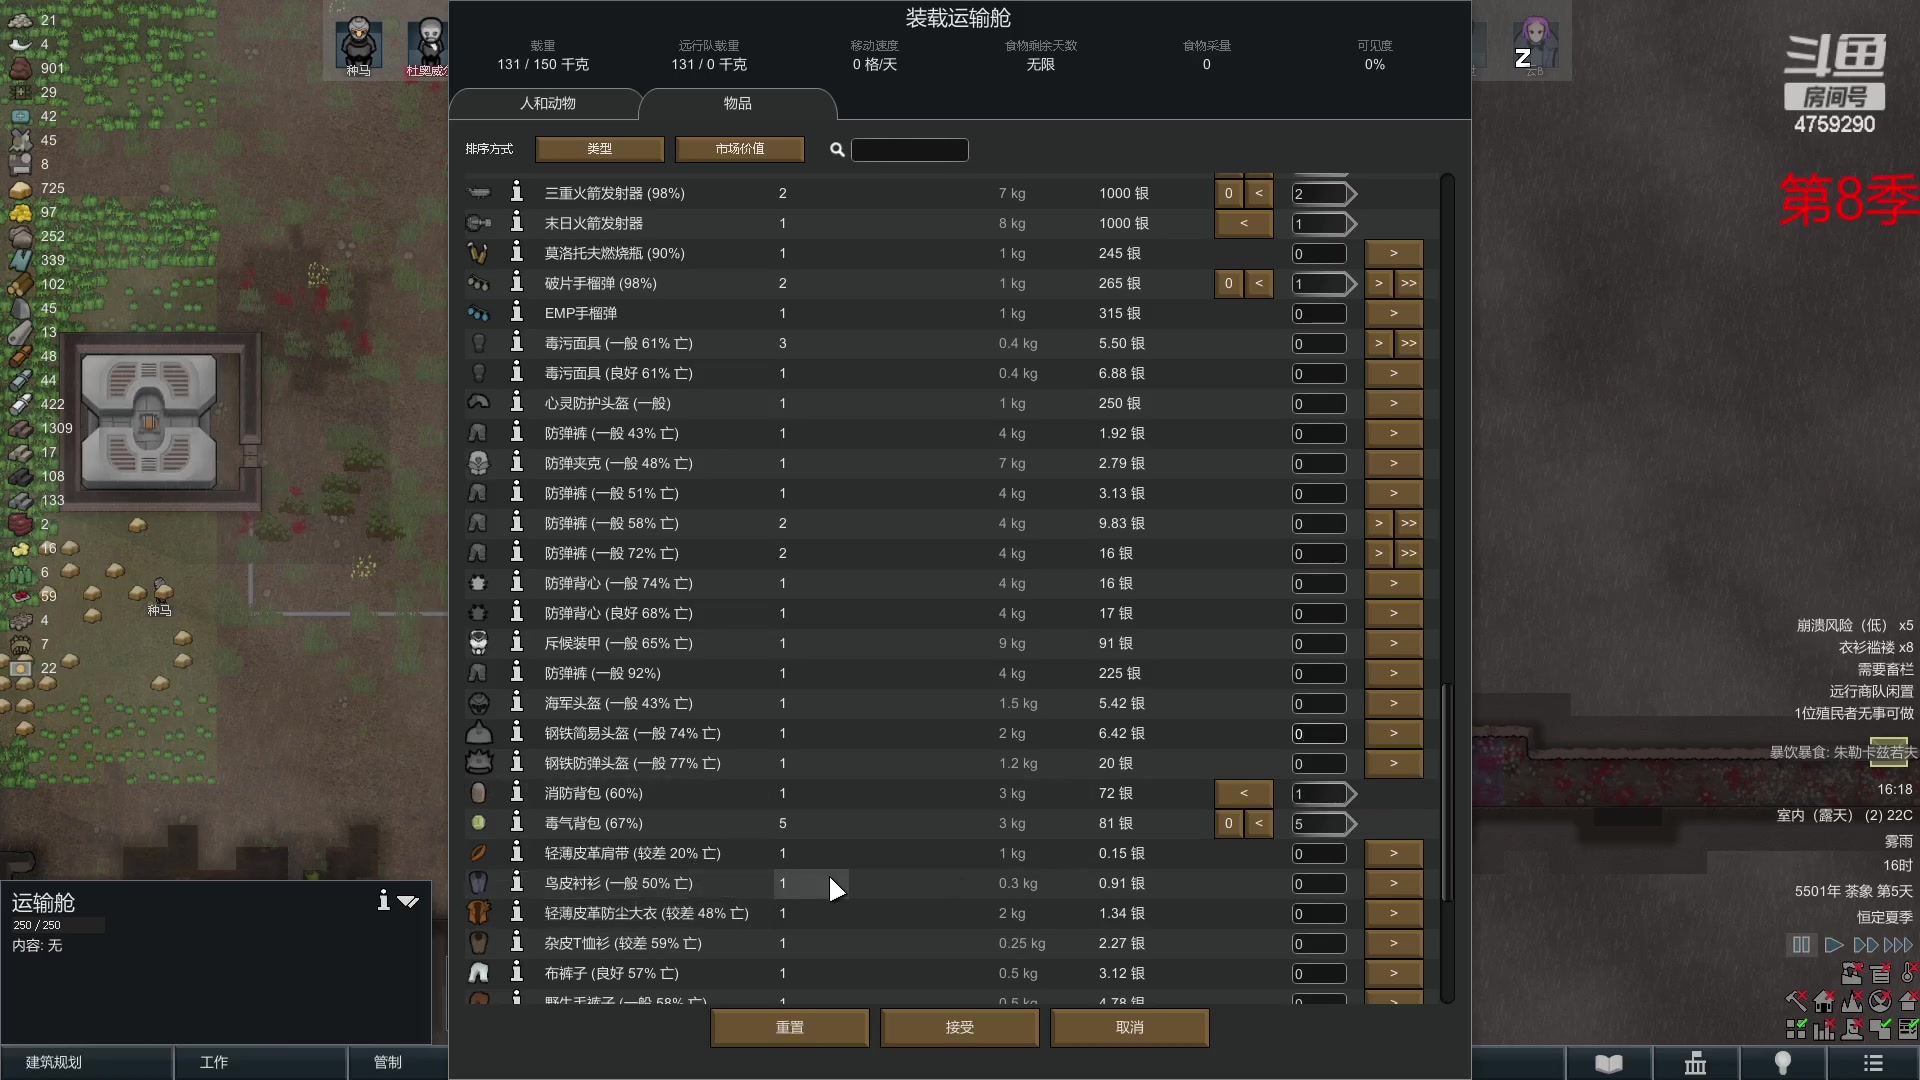Switch to the 人和动物 tab
The image size is (1920, 1080).
pyautogui.click(x=548, y=103)
